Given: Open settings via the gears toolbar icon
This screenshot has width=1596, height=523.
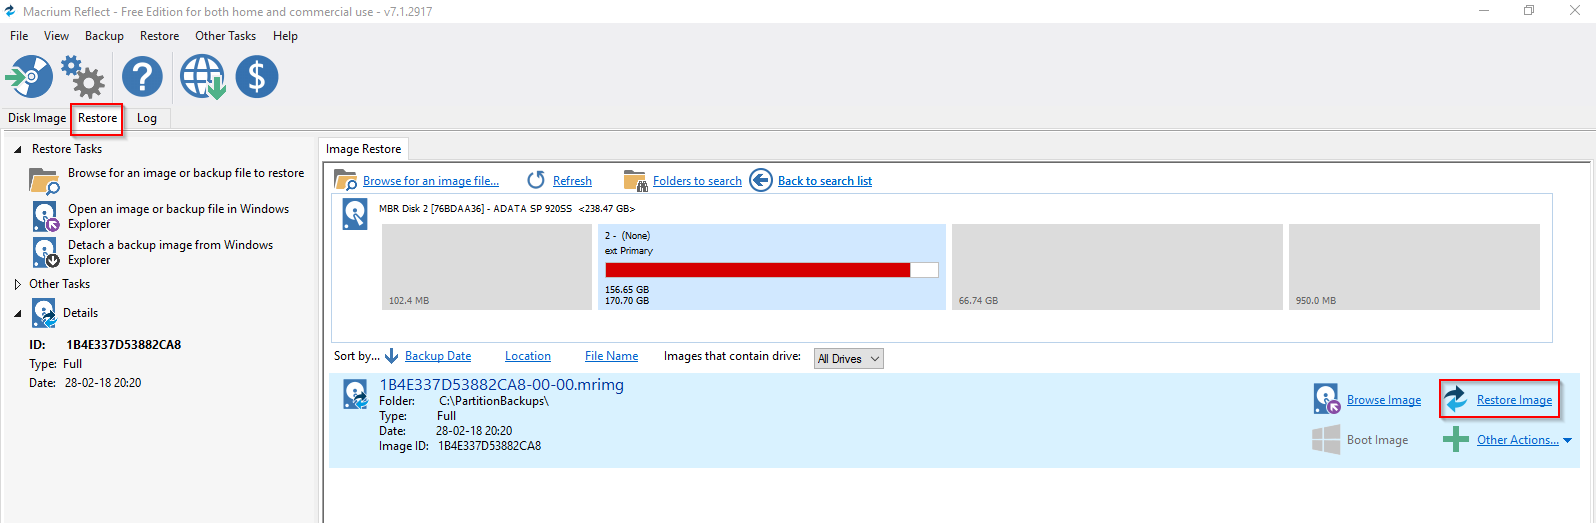Looking at the screenshot, I should [x=83, y=77].
